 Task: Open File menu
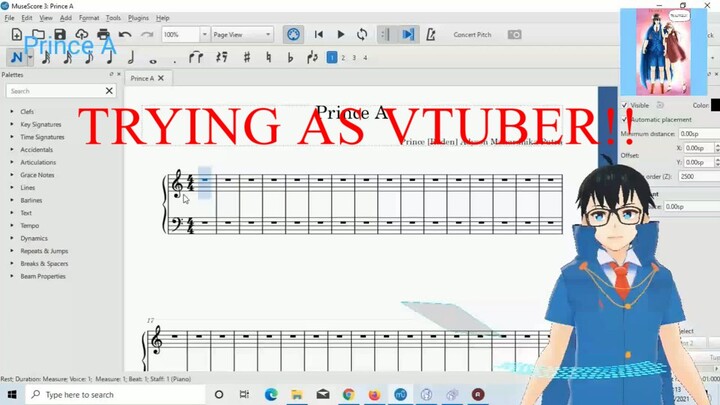pos(9,18)
